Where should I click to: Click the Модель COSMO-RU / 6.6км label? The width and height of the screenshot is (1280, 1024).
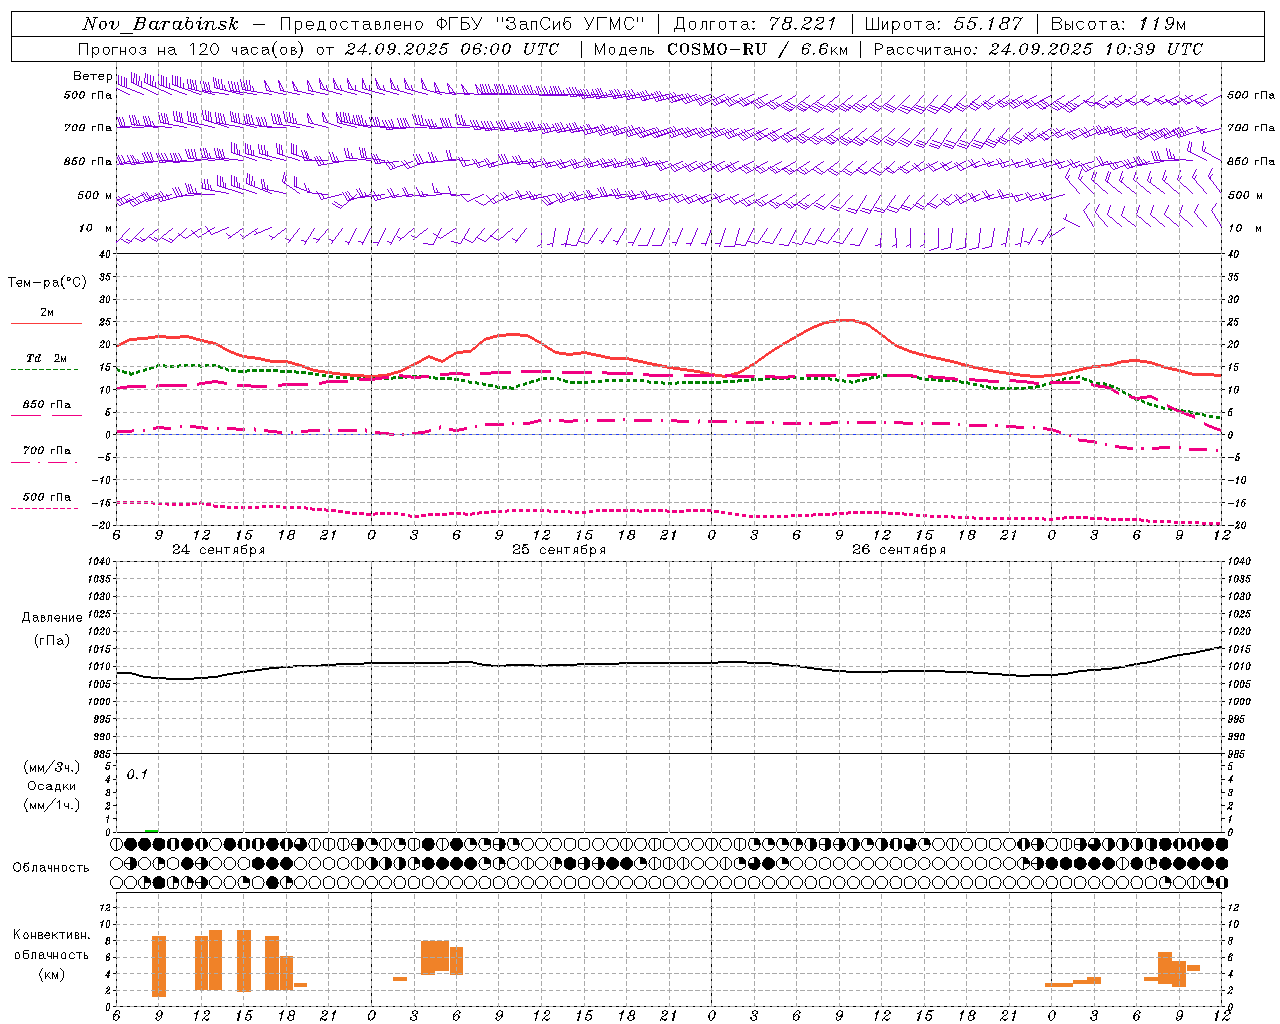pyautogui.click(x=721, y=49)
